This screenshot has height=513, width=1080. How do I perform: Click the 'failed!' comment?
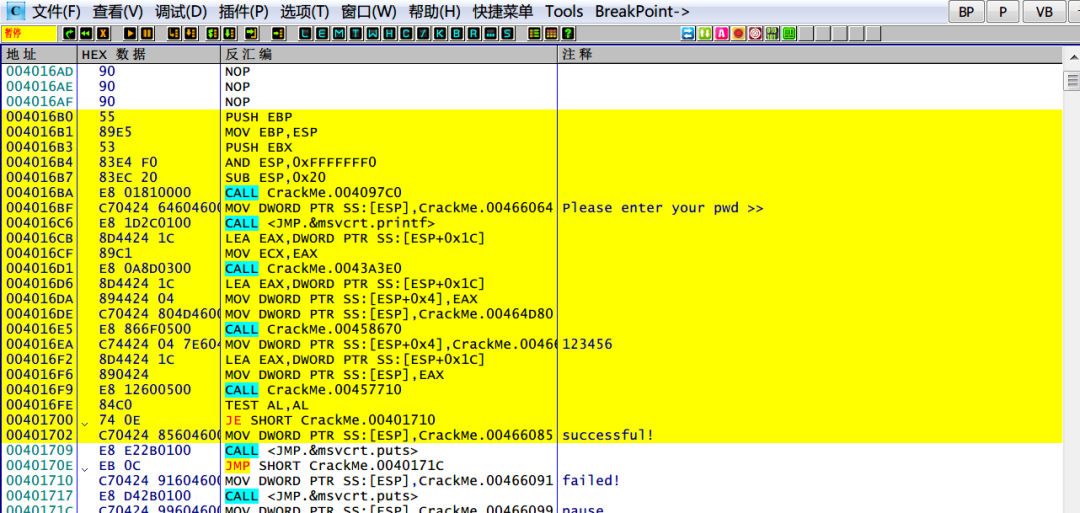click(591, 481)
